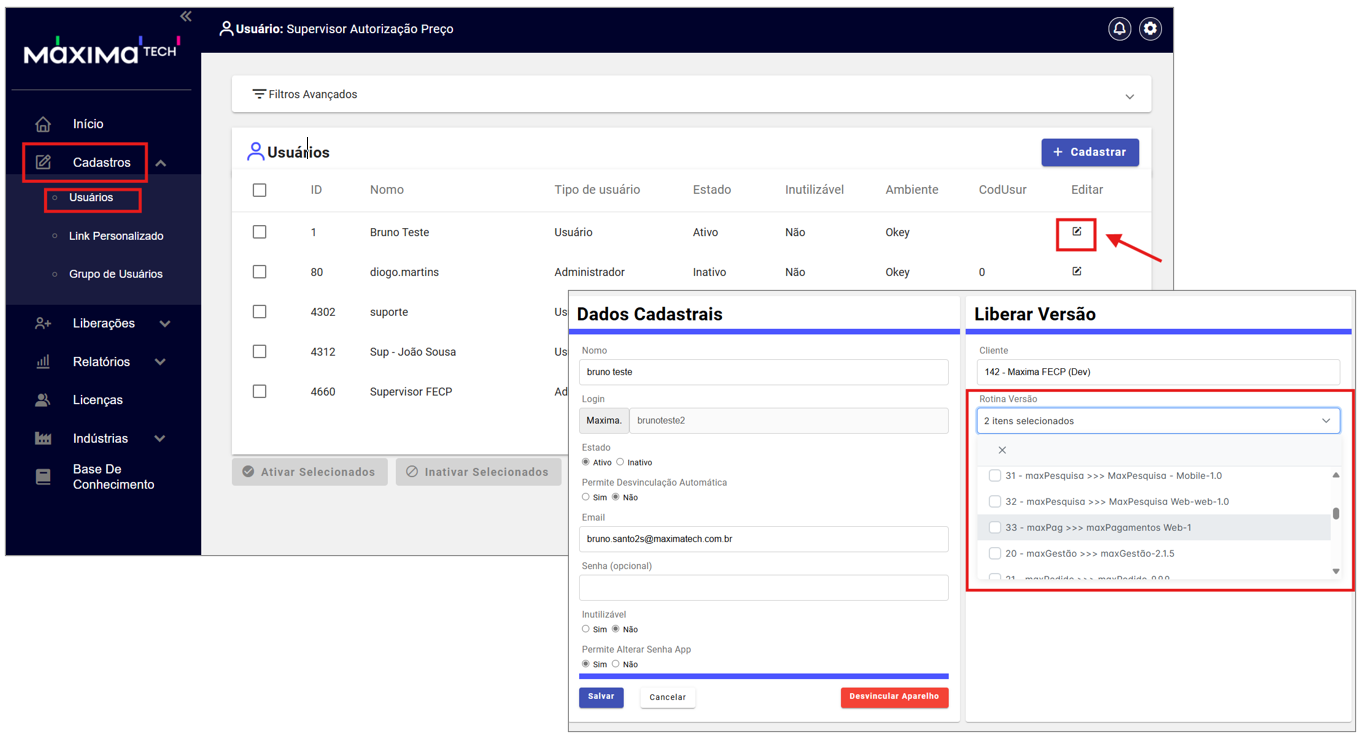The image size is (1361, 737).
Task: Select the Inativo radio button under Estado
Action: [620, 462]
